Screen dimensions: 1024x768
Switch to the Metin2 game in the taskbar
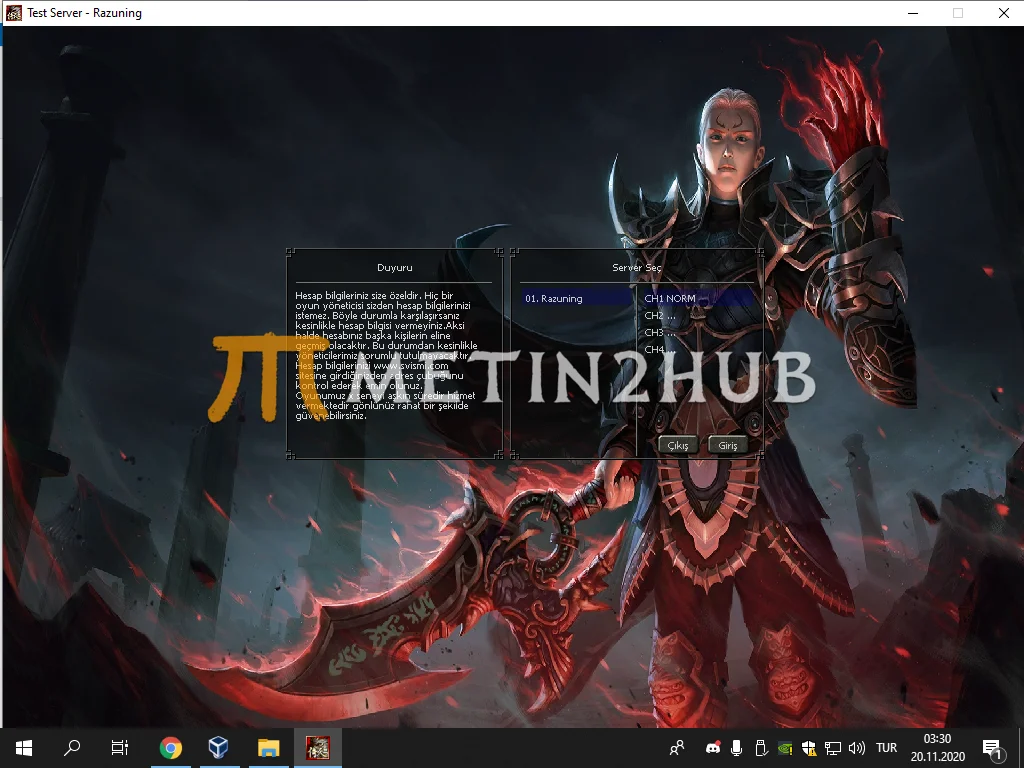[x=317, y=747]
